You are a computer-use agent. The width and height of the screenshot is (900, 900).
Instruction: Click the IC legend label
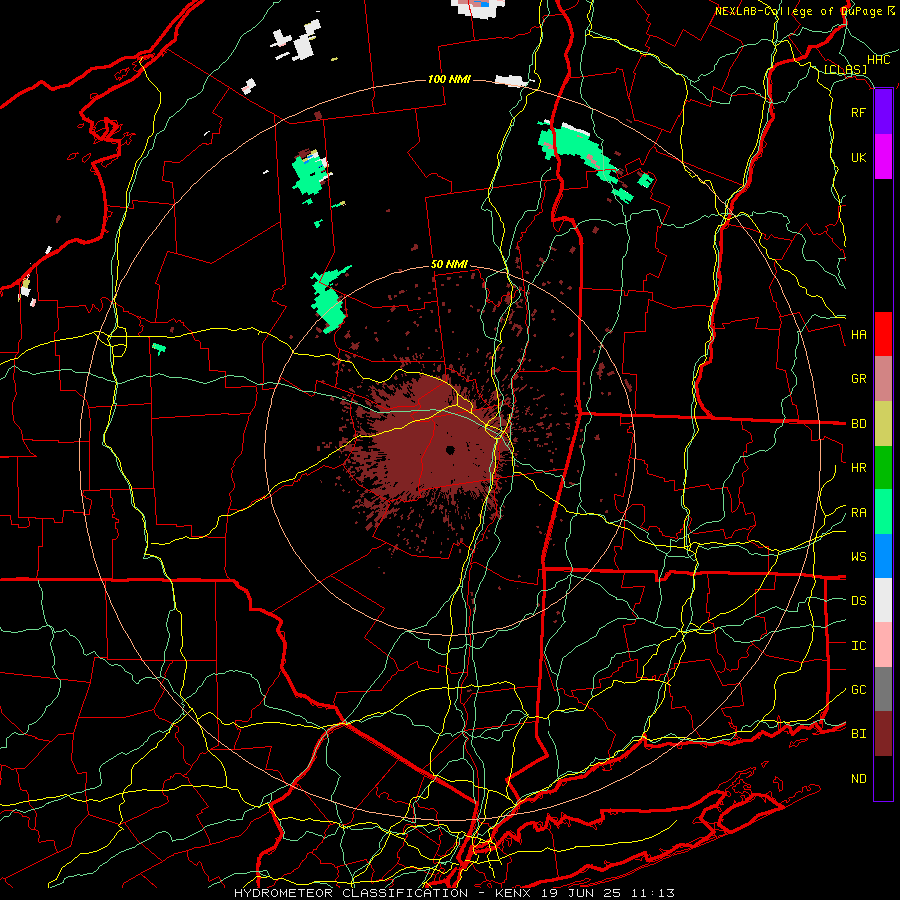coord(858,646)
